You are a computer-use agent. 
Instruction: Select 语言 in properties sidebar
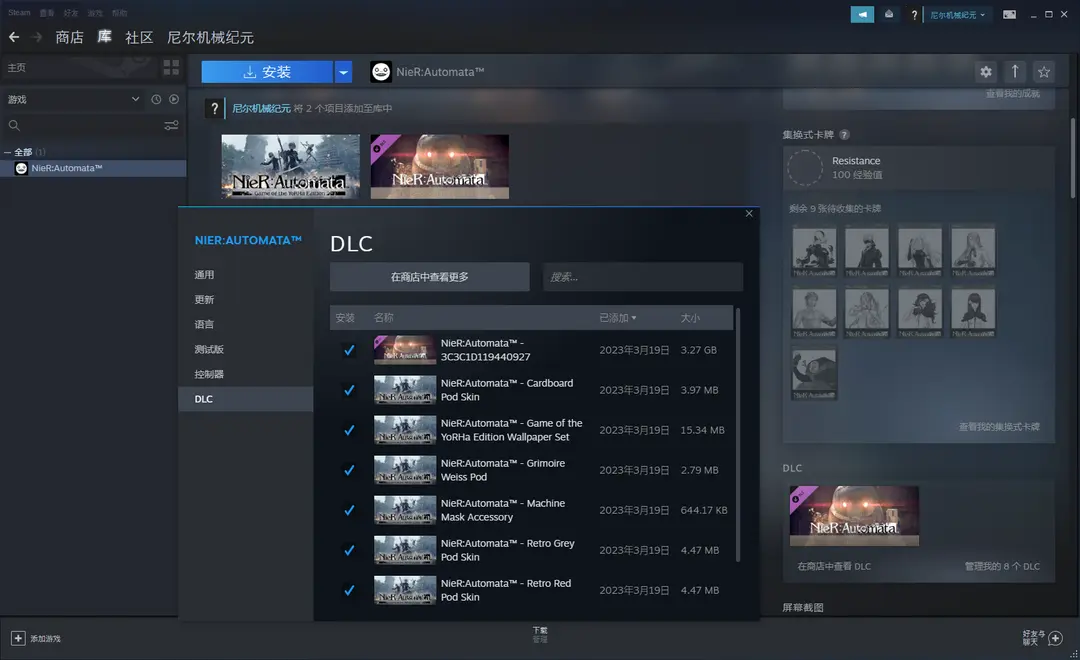click(x=246, y=324)
